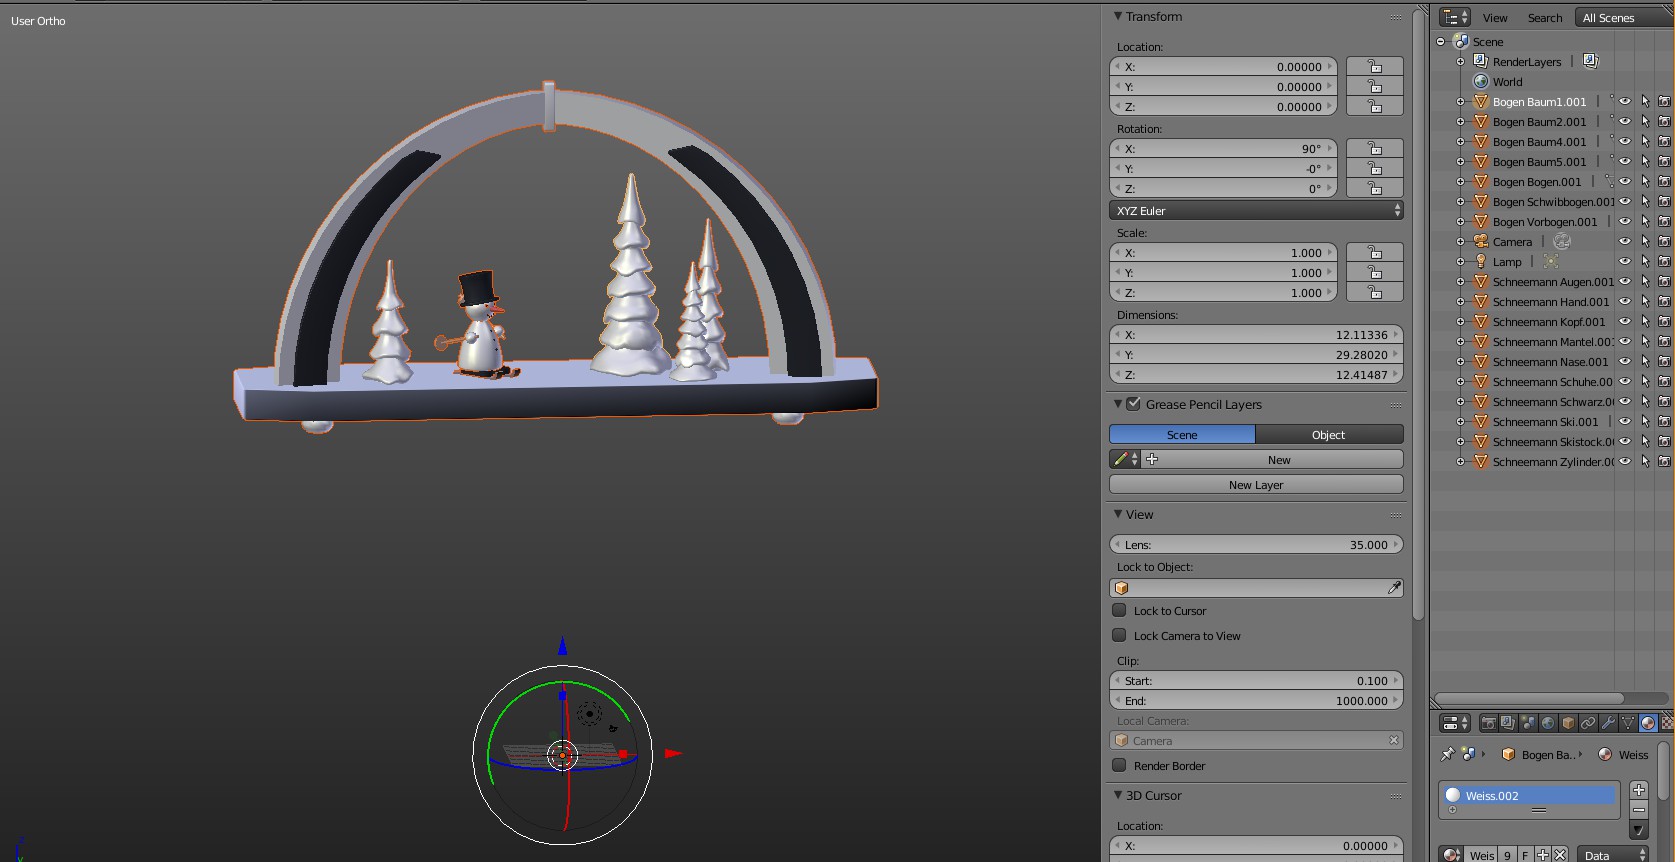Enable the Lock Camera to View checkbox
Viewport: 1675px width, 862px height.
click(x=1119, y=635)
